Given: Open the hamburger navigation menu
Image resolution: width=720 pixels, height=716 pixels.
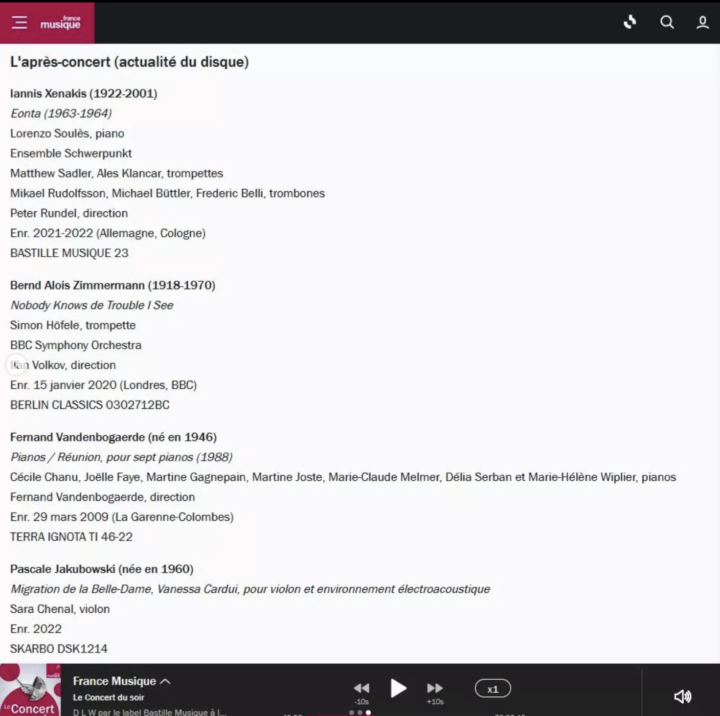Looking at the screenshot, I should [19, 22].
